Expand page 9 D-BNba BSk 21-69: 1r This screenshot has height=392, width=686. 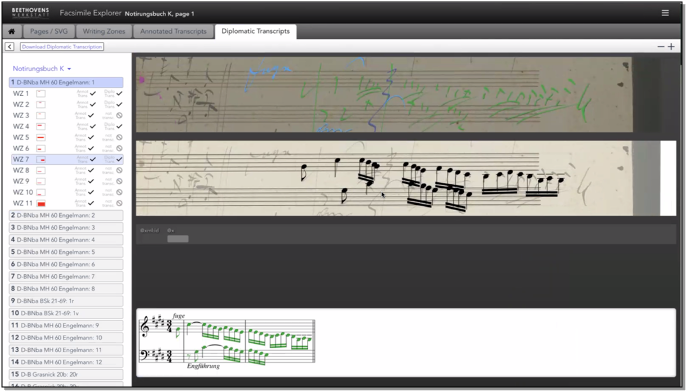click(66, 301)
